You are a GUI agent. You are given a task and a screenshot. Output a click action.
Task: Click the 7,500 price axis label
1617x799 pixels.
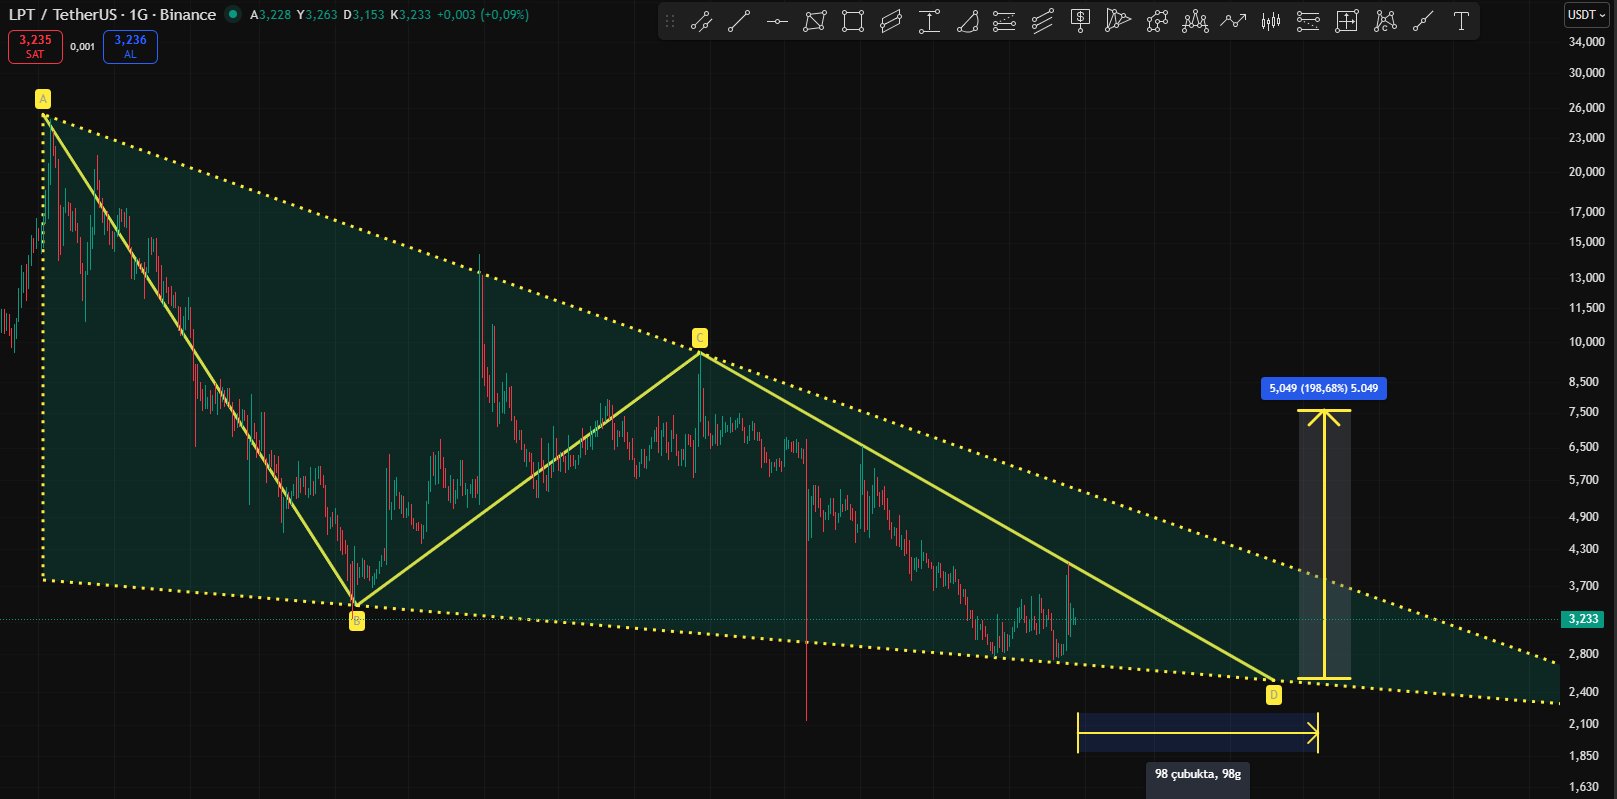1584,412
